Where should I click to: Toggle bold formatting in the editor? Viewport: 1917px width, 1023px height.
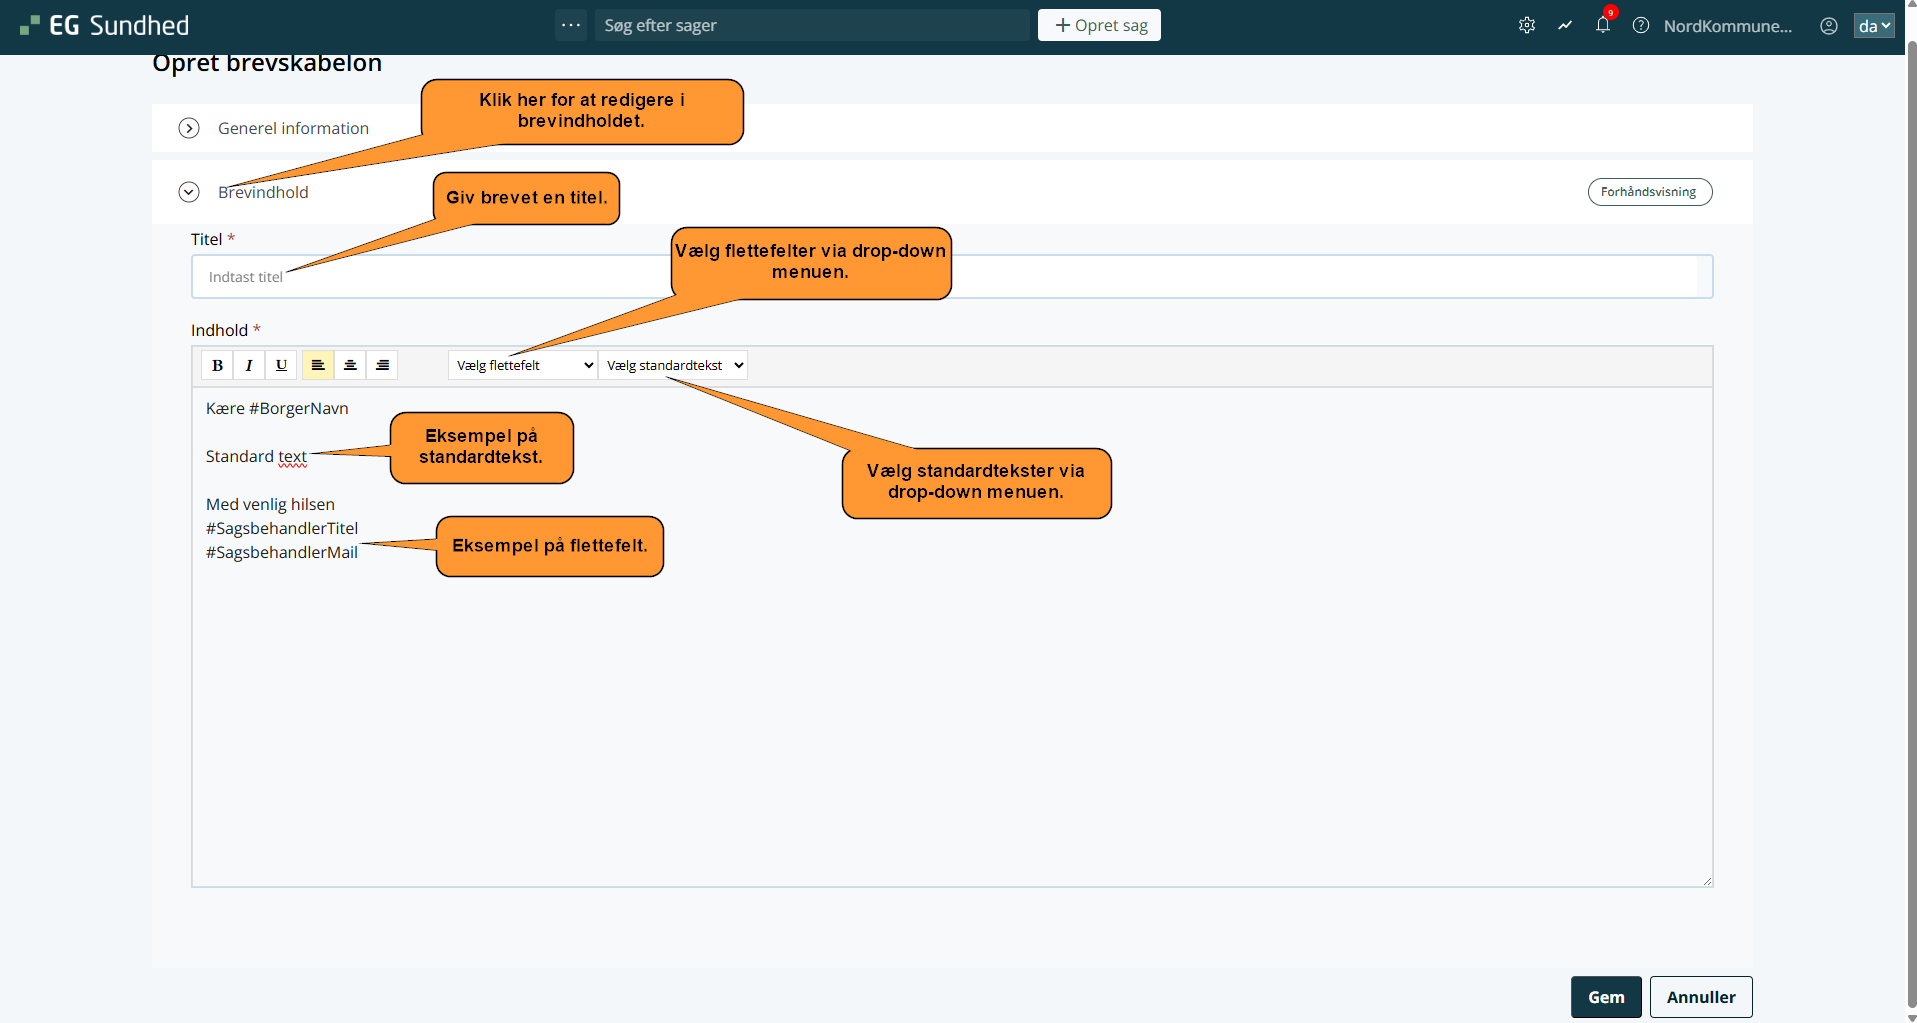point(217,365)
